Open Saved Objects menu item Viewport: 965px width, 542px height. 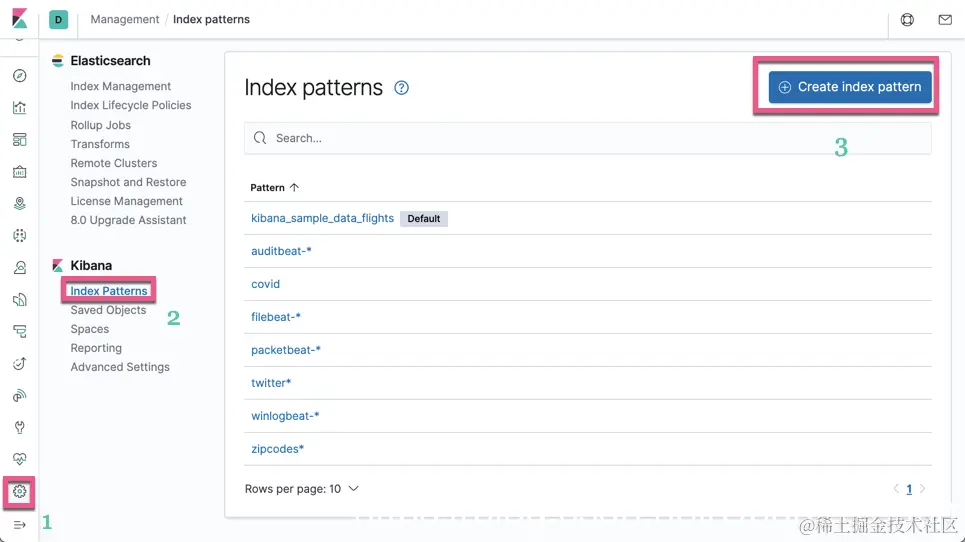(x=108, y=310)
